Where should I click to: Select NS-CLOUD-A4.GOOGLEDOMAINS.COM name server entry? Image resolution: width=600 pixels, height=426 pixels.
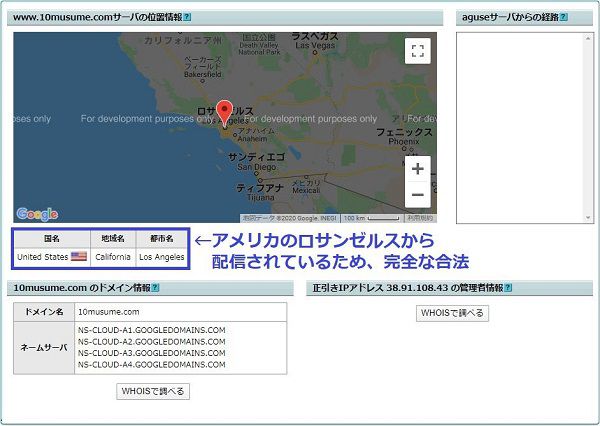click(x=152, y=364)
